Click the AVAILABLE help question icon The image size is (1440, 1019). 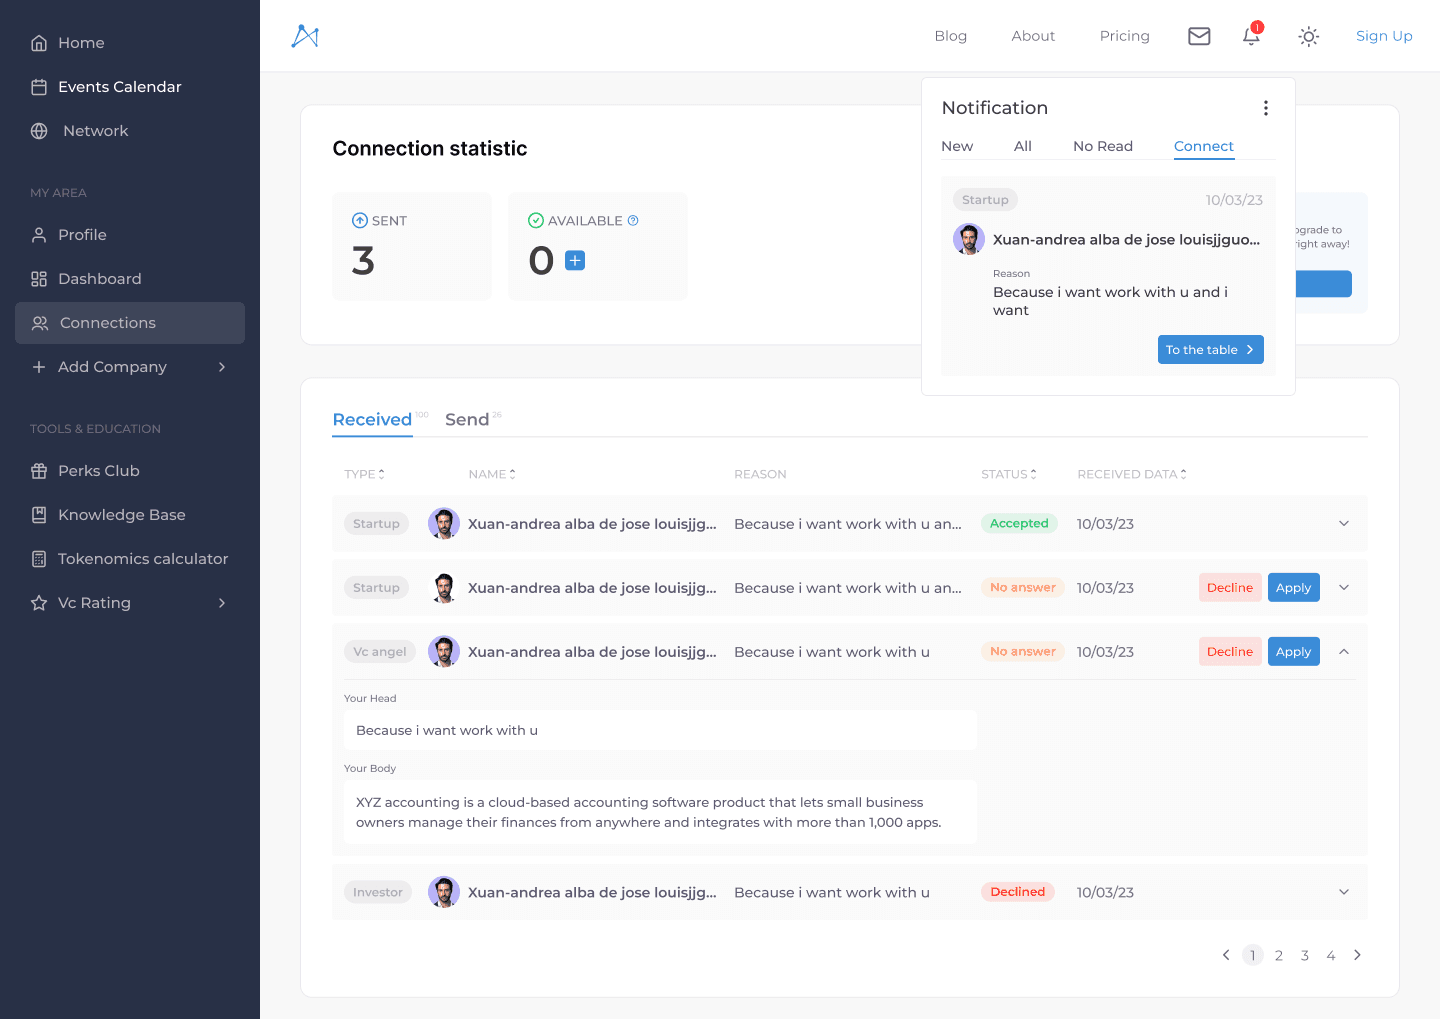point(633,221)
